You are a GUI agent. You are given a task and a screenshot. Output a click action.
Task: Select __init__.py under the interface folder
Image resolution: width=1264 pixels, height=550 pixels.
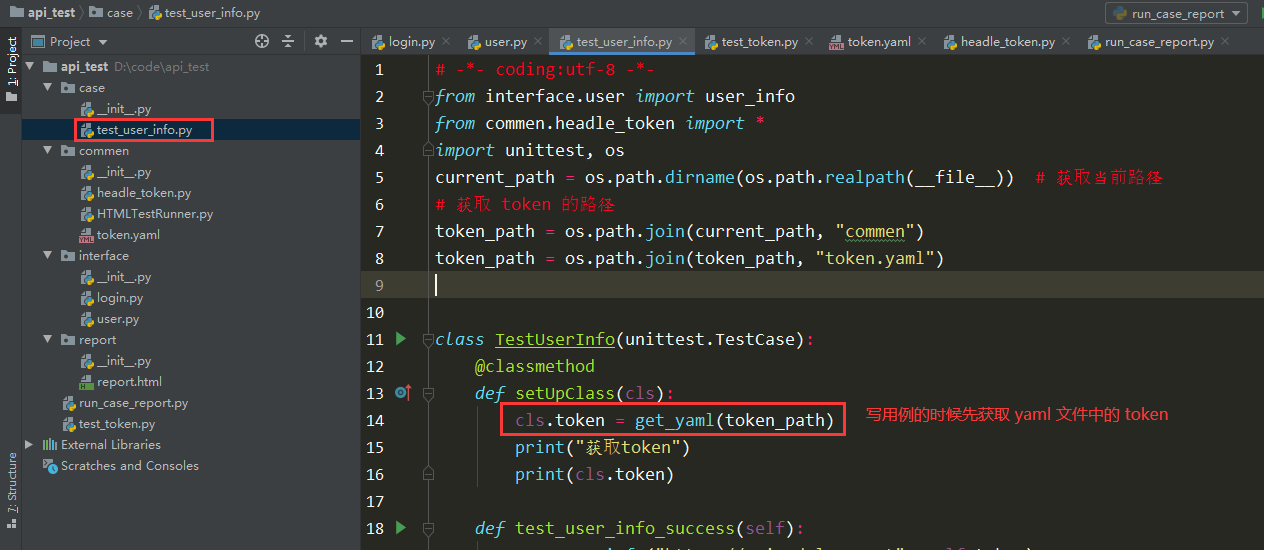click(124, 277)
